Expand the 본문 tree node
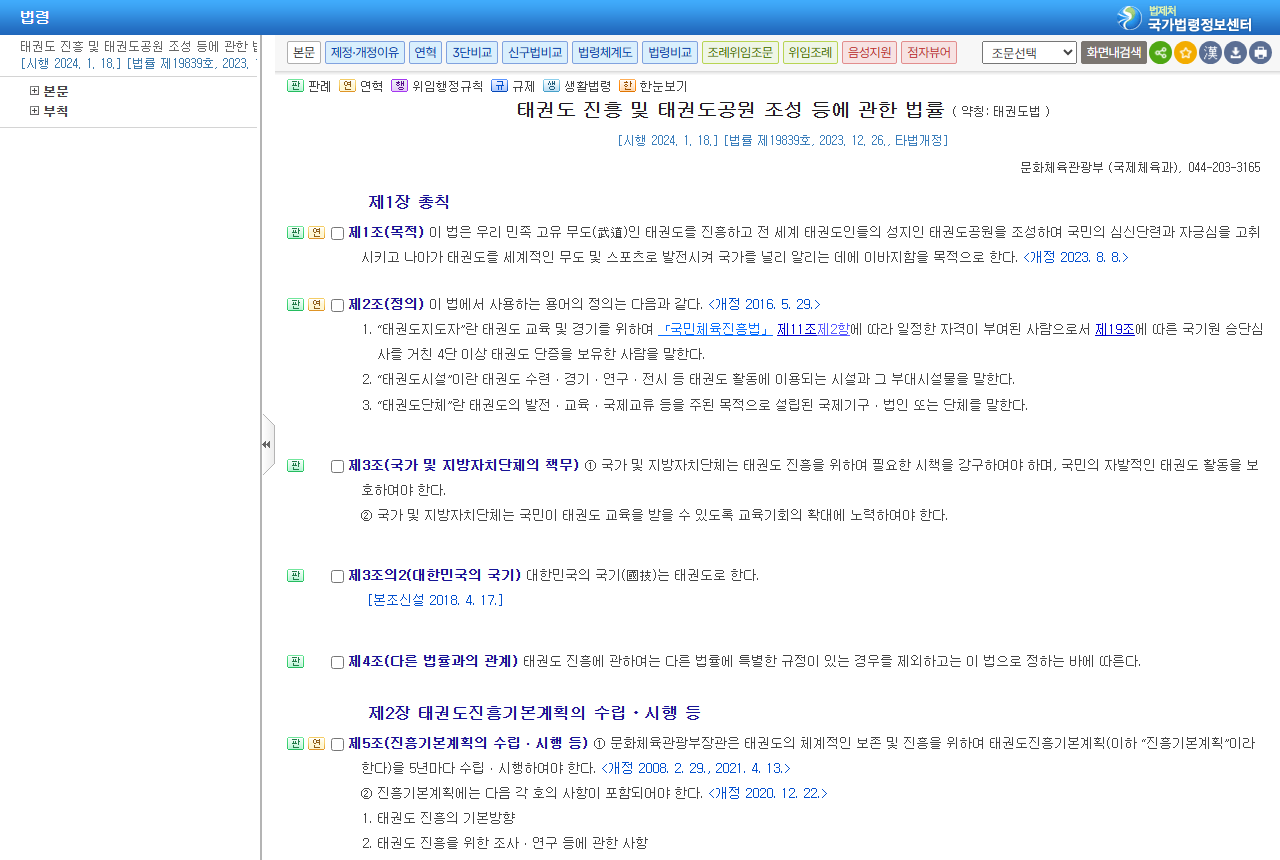 click(x=35, y=91)
